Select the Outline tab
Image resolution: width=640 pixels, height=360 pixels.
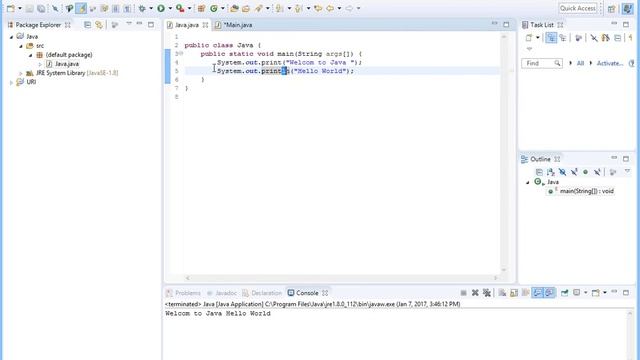tap(541, 159)
